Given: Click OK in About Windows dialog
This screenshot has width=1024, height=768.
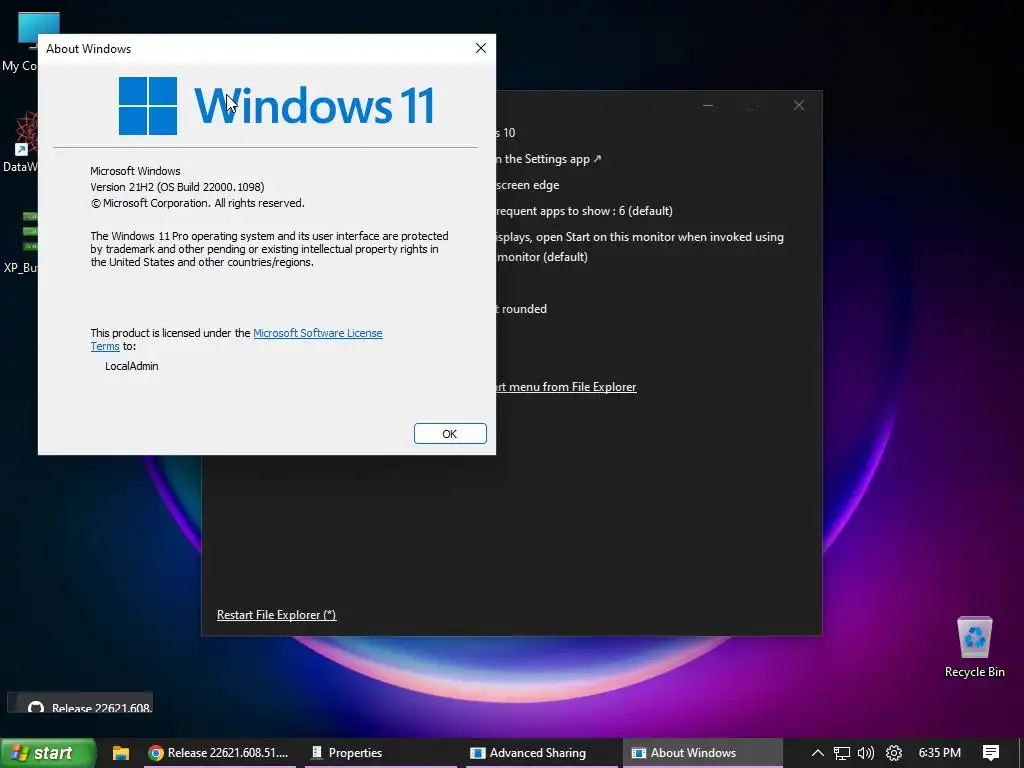Looking at the screenshot, I should click(450, 434).
